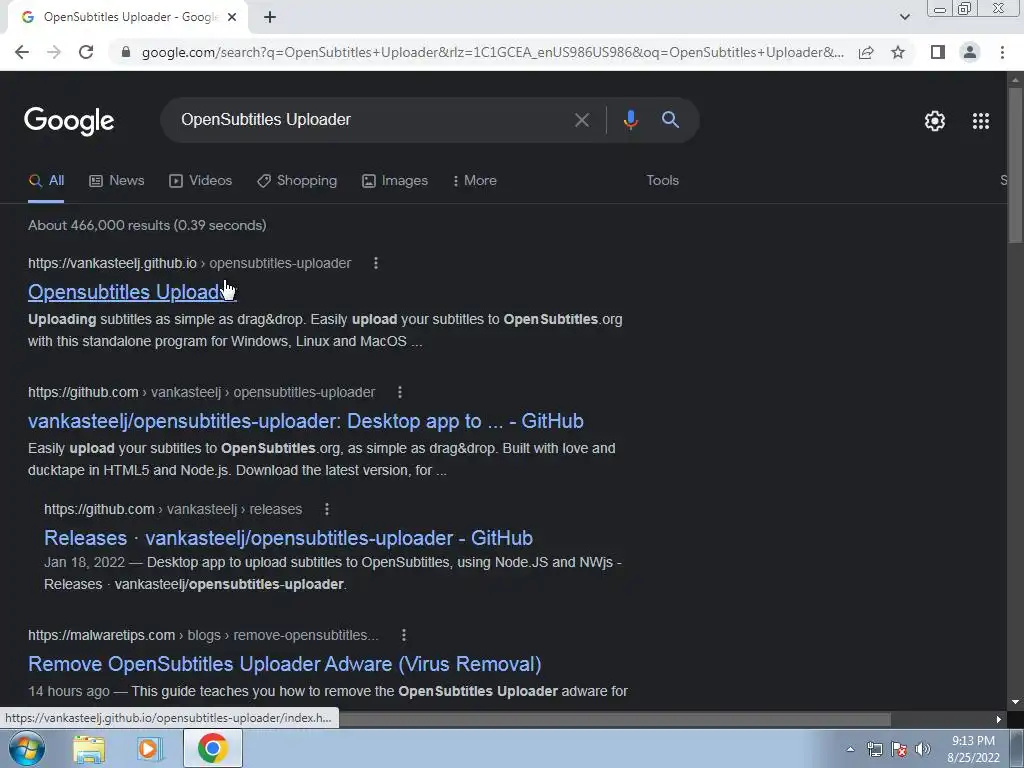This screenshot has height=768, width=1024.
Task: Open the Action Center flag icon
Action: click(x=899, y=749)
